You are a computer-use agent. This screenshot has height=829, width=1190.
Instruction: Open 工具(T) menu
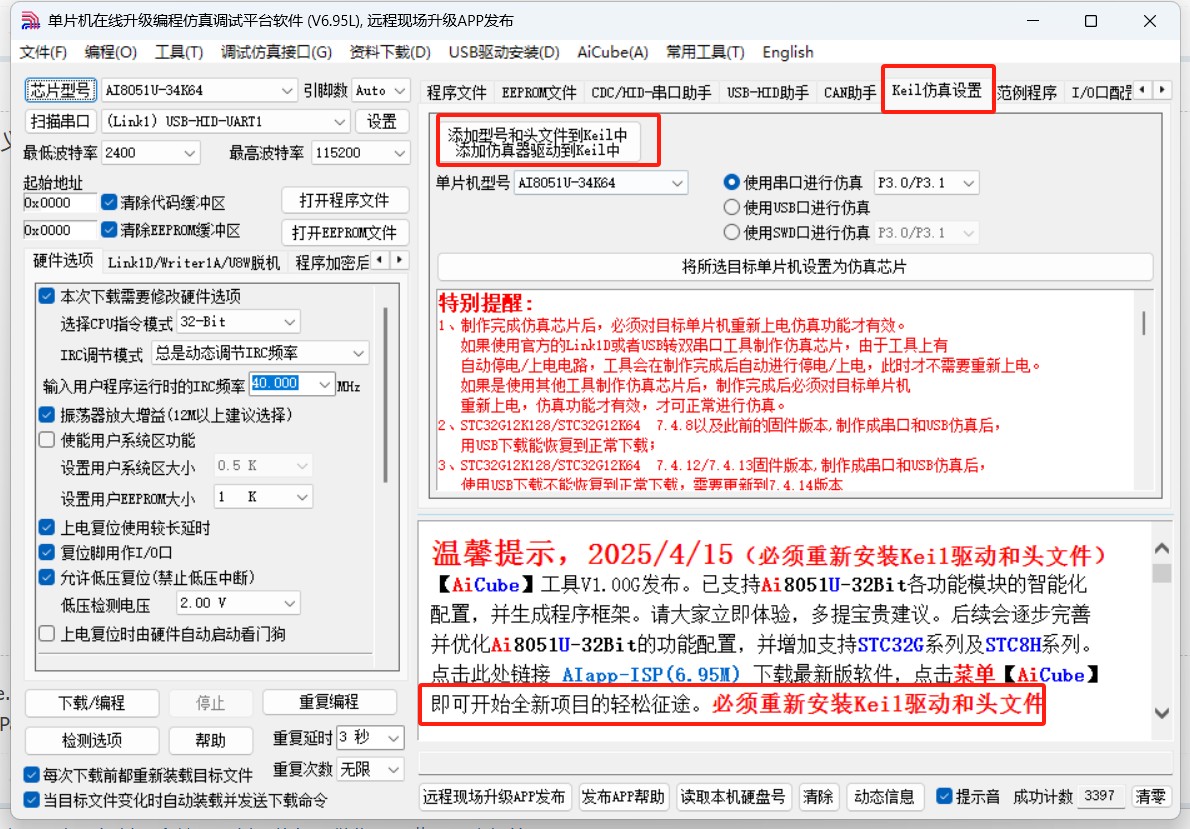click(179, 52)
